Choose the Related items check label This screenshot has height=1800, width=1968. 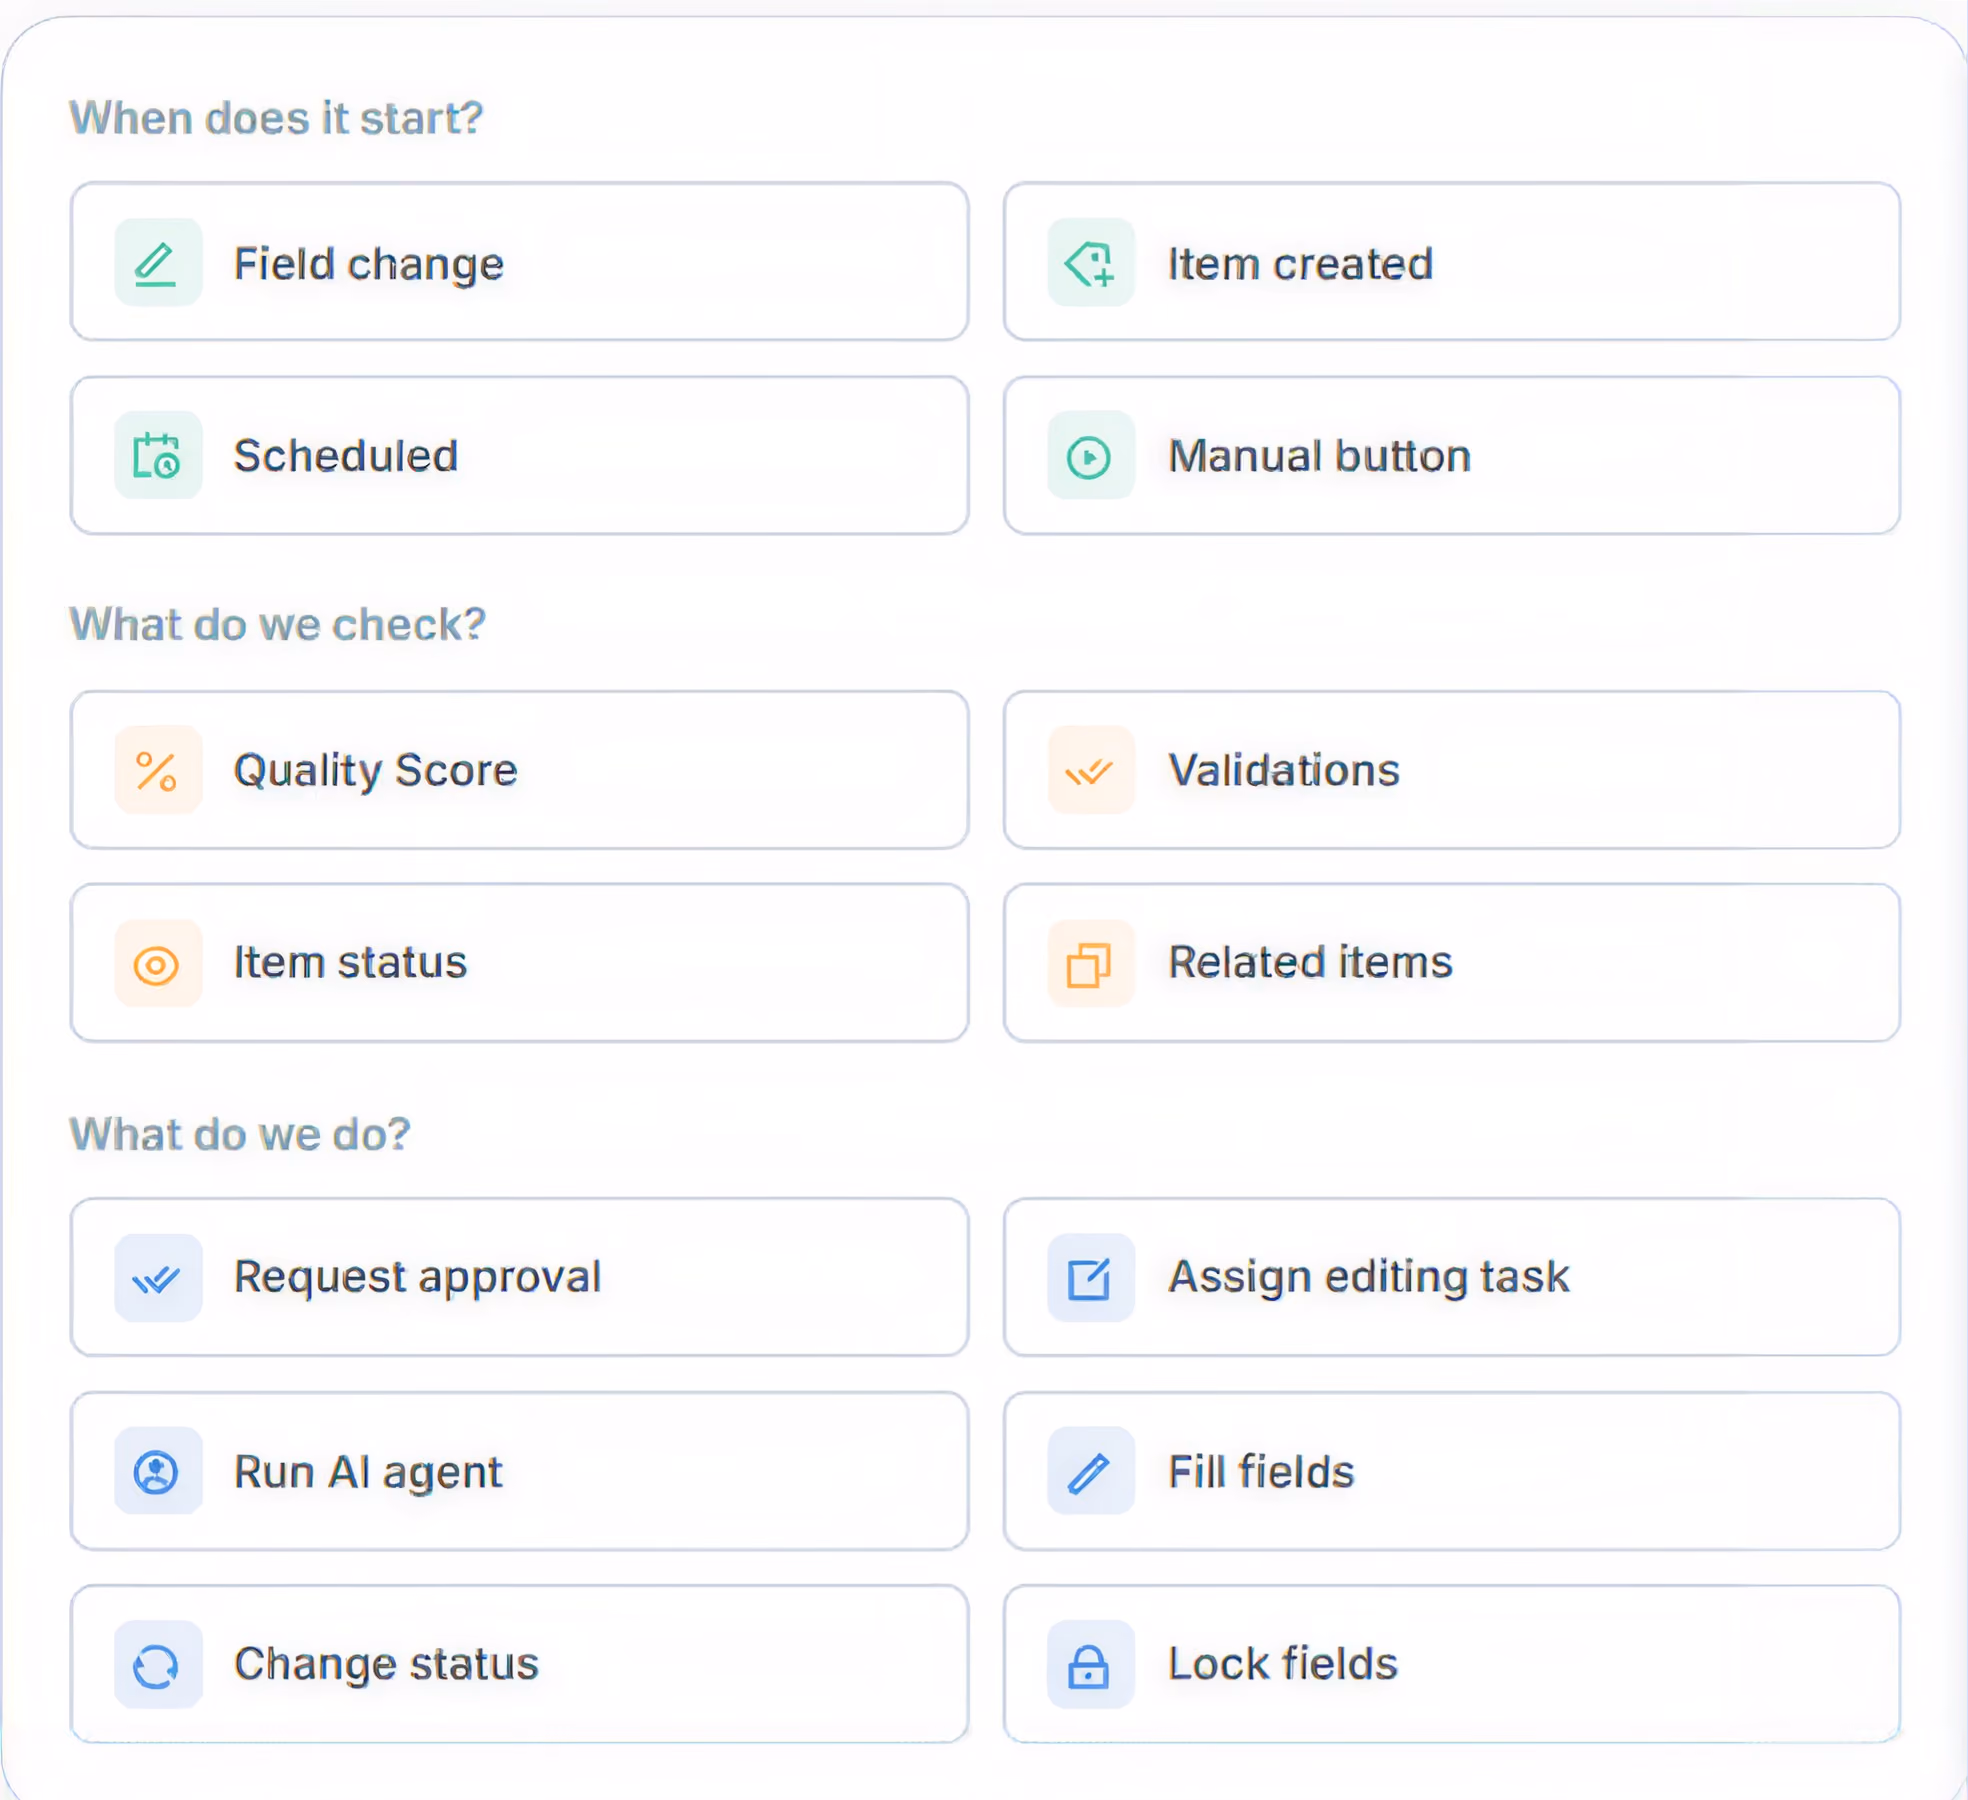click(x=1310, y=962)
